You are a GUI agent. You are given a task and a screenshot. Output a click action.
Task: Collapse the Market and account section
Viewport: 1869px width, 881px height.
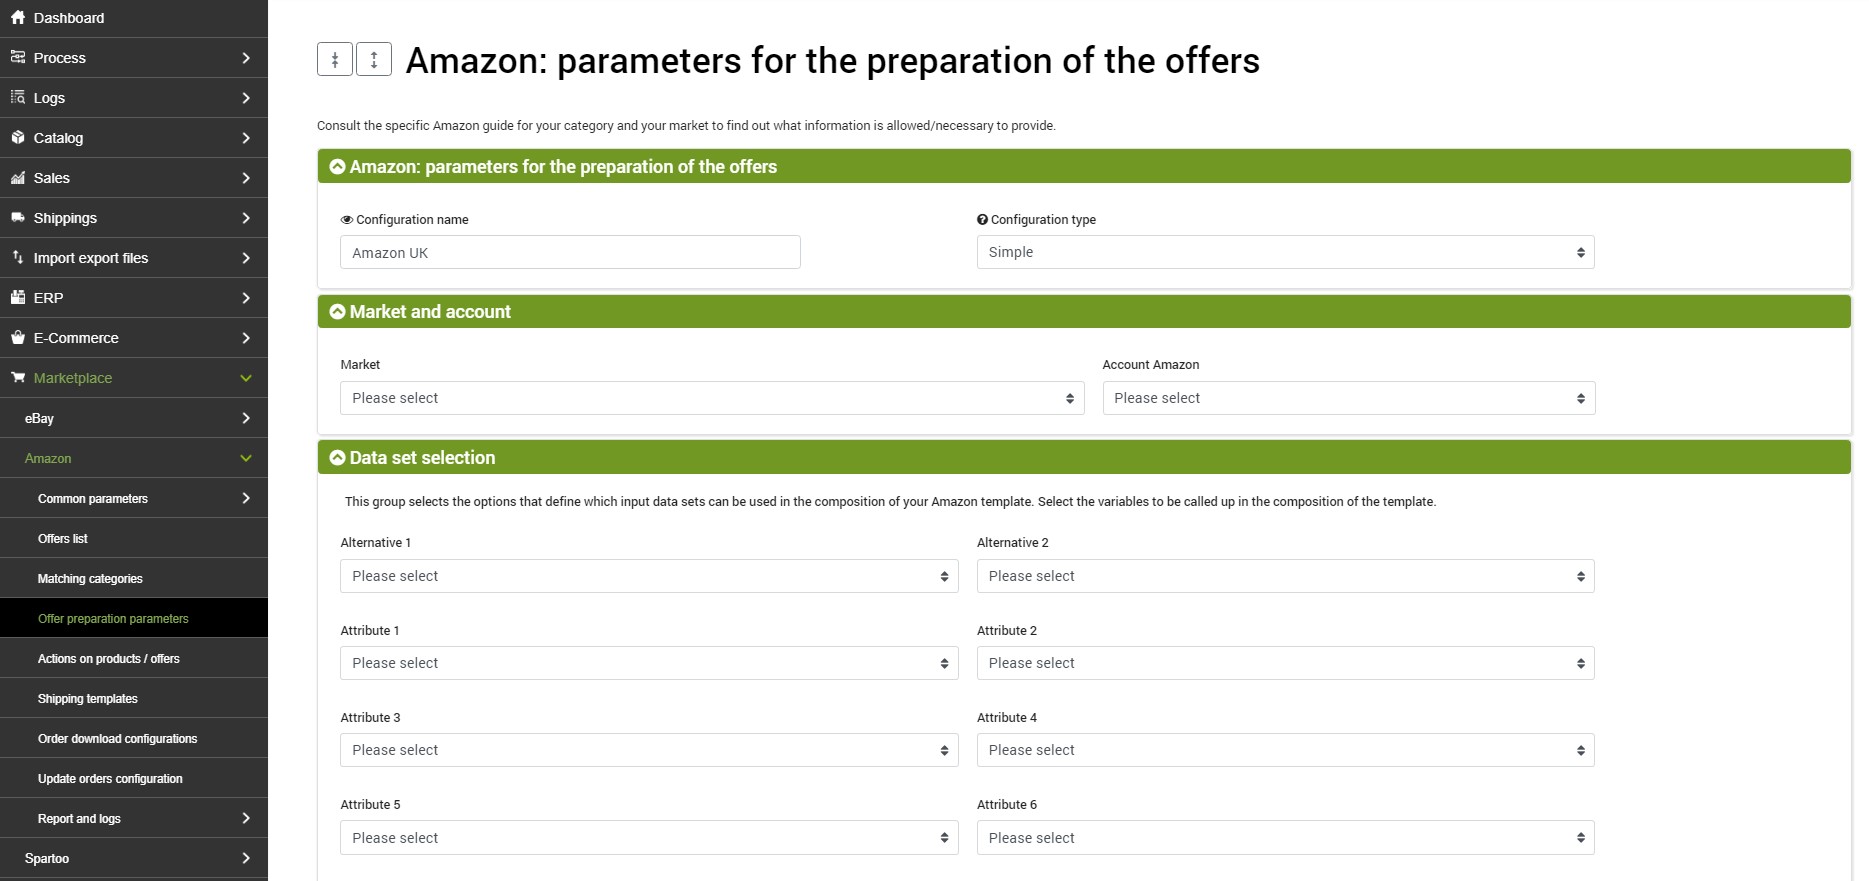click(337, 312)
